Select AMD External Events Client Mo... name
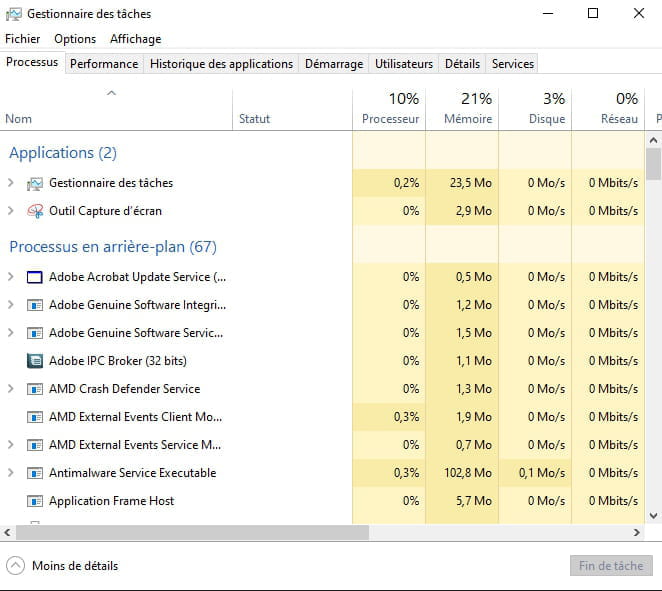The image size is (662, 591). (136, 417)
